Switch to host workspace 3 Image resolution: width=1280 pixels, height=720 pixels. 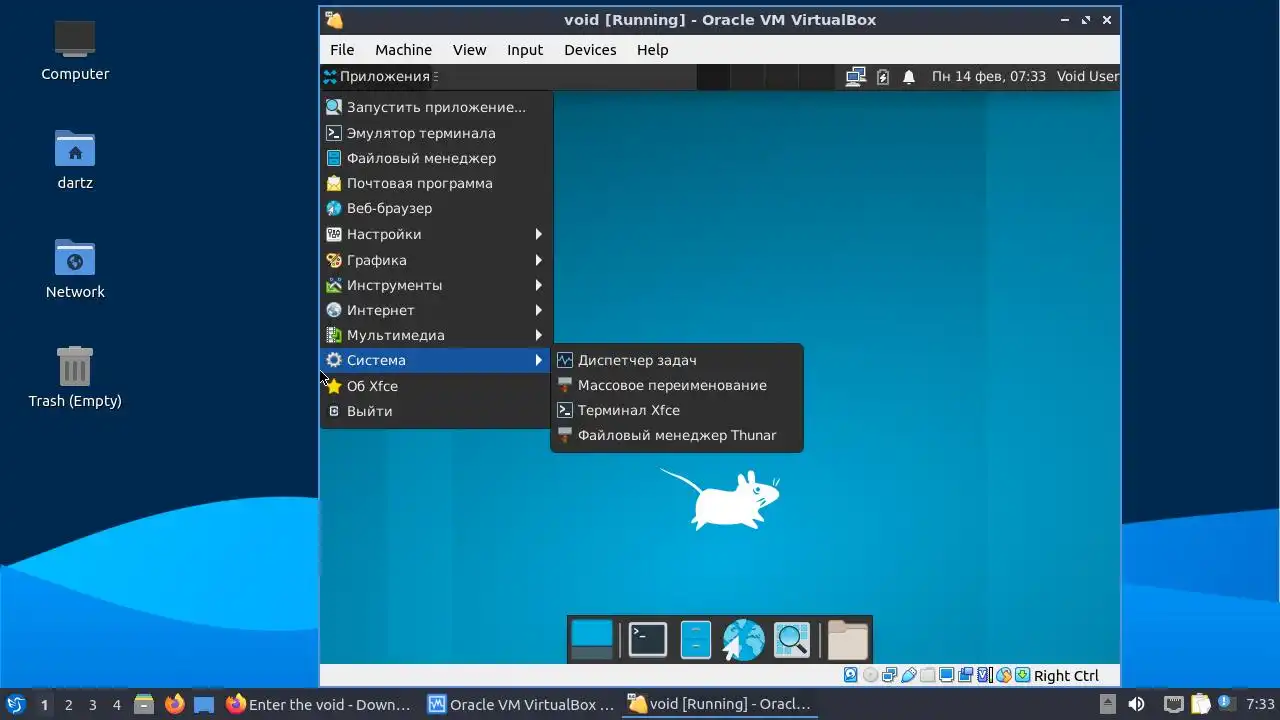pos(92,704)
